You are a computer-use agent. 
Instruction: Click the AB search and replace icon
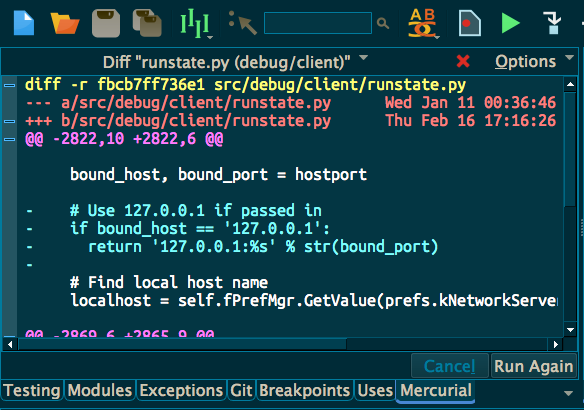point(423,23)
